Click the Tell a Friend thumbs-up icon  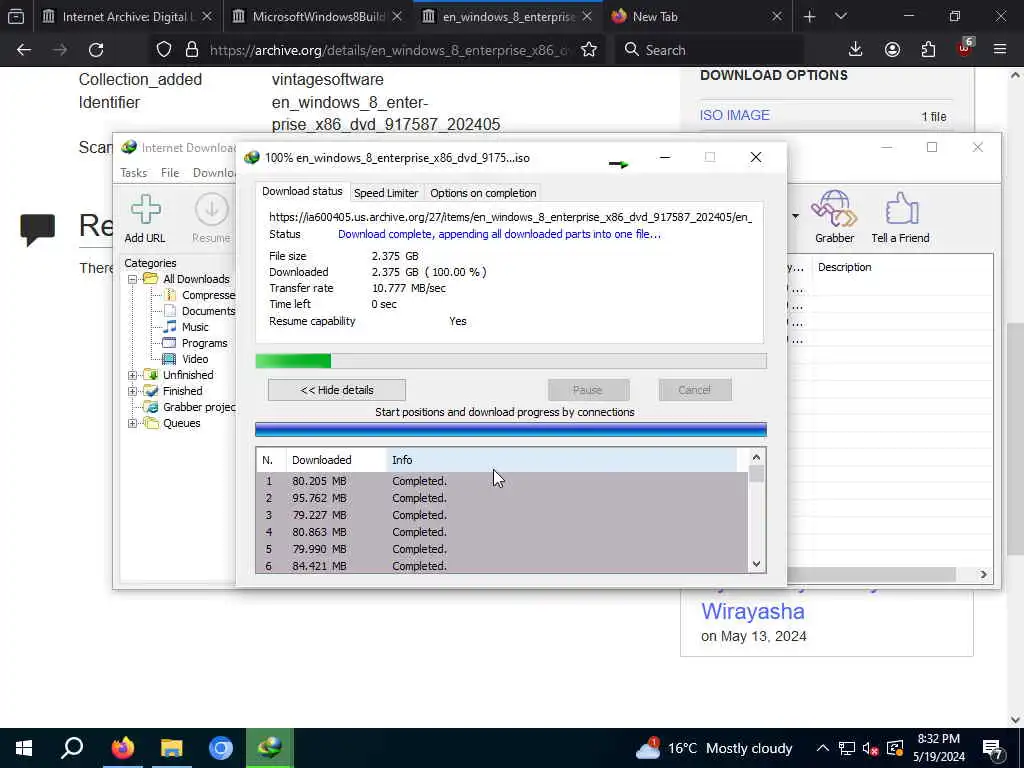point(901,209)
